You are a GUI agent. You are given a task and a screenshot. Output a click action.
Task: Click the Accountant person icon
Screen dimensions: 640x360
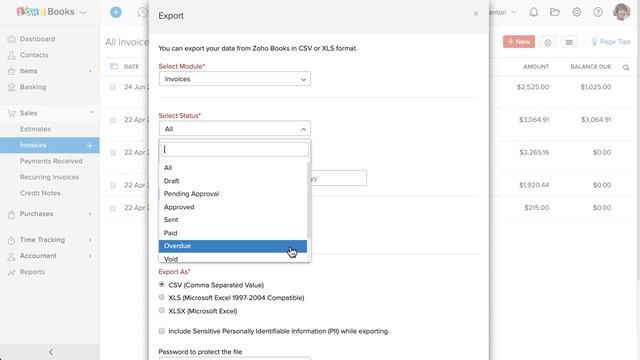coord(11,256)
